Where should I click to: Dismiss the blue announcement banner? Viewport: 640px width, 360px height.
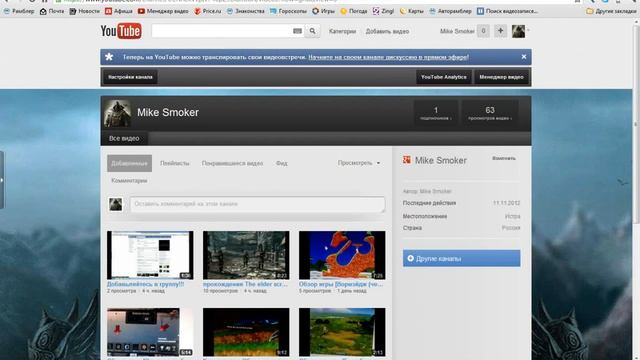tap(524, 57)
